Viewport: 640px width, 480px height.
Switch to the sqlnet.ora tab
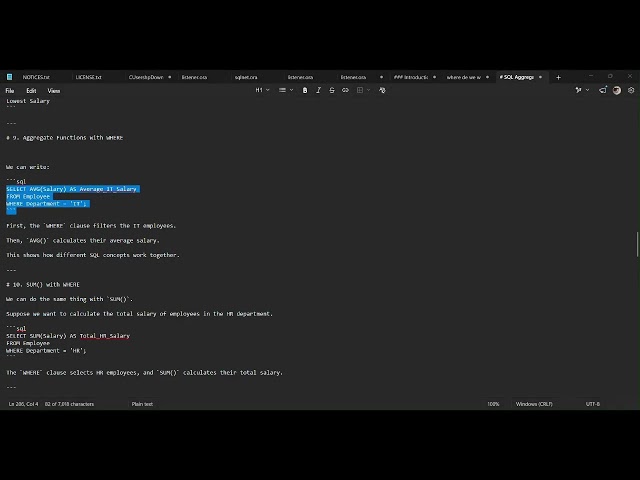[246, 77]
